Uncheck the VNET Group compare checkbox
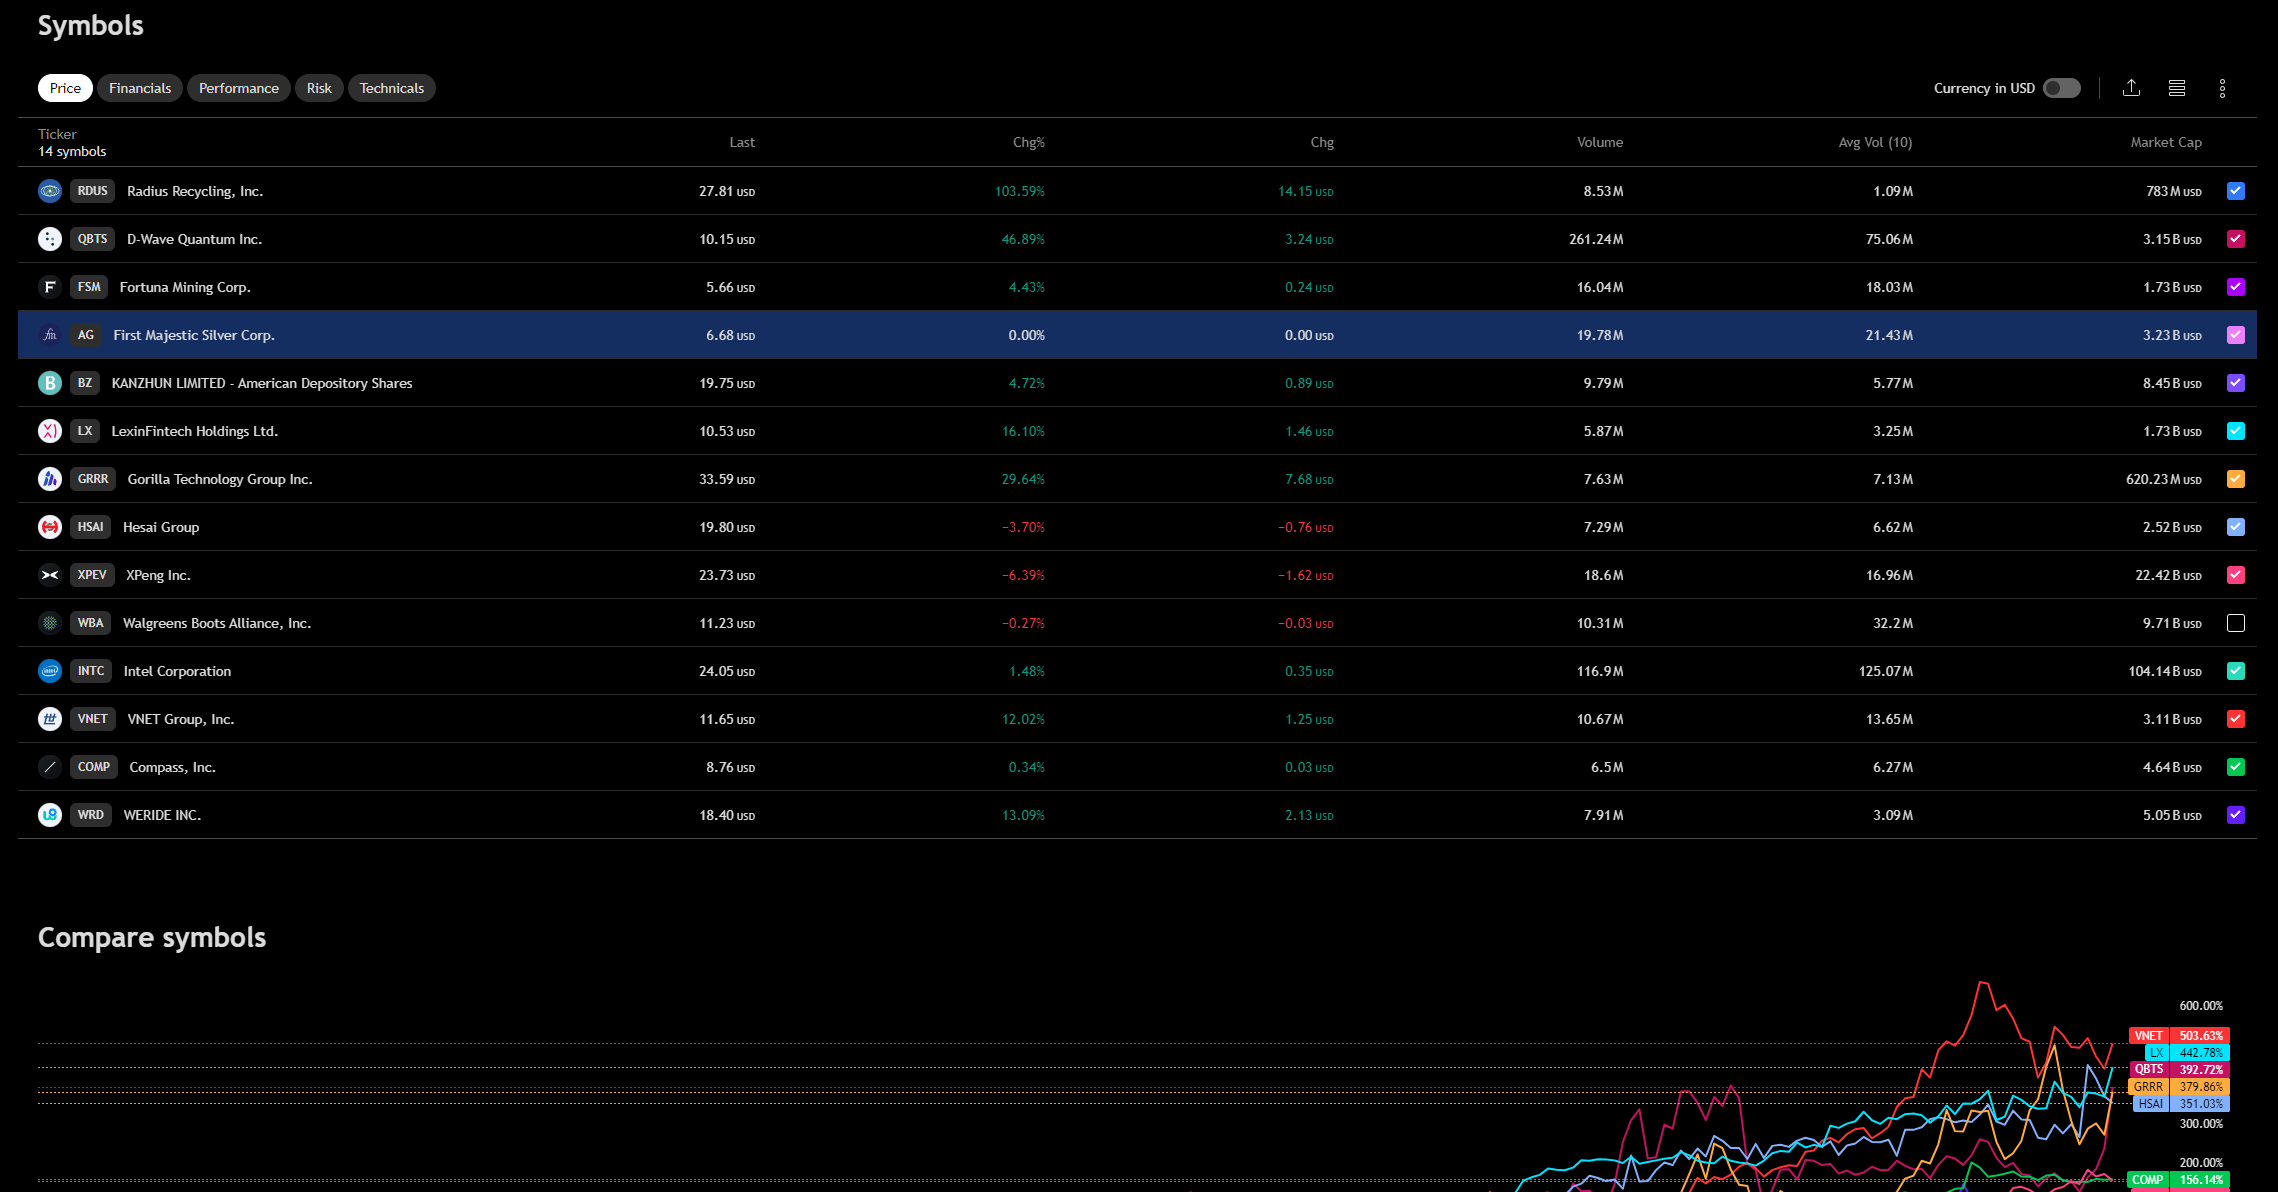 coord(2236,719)
